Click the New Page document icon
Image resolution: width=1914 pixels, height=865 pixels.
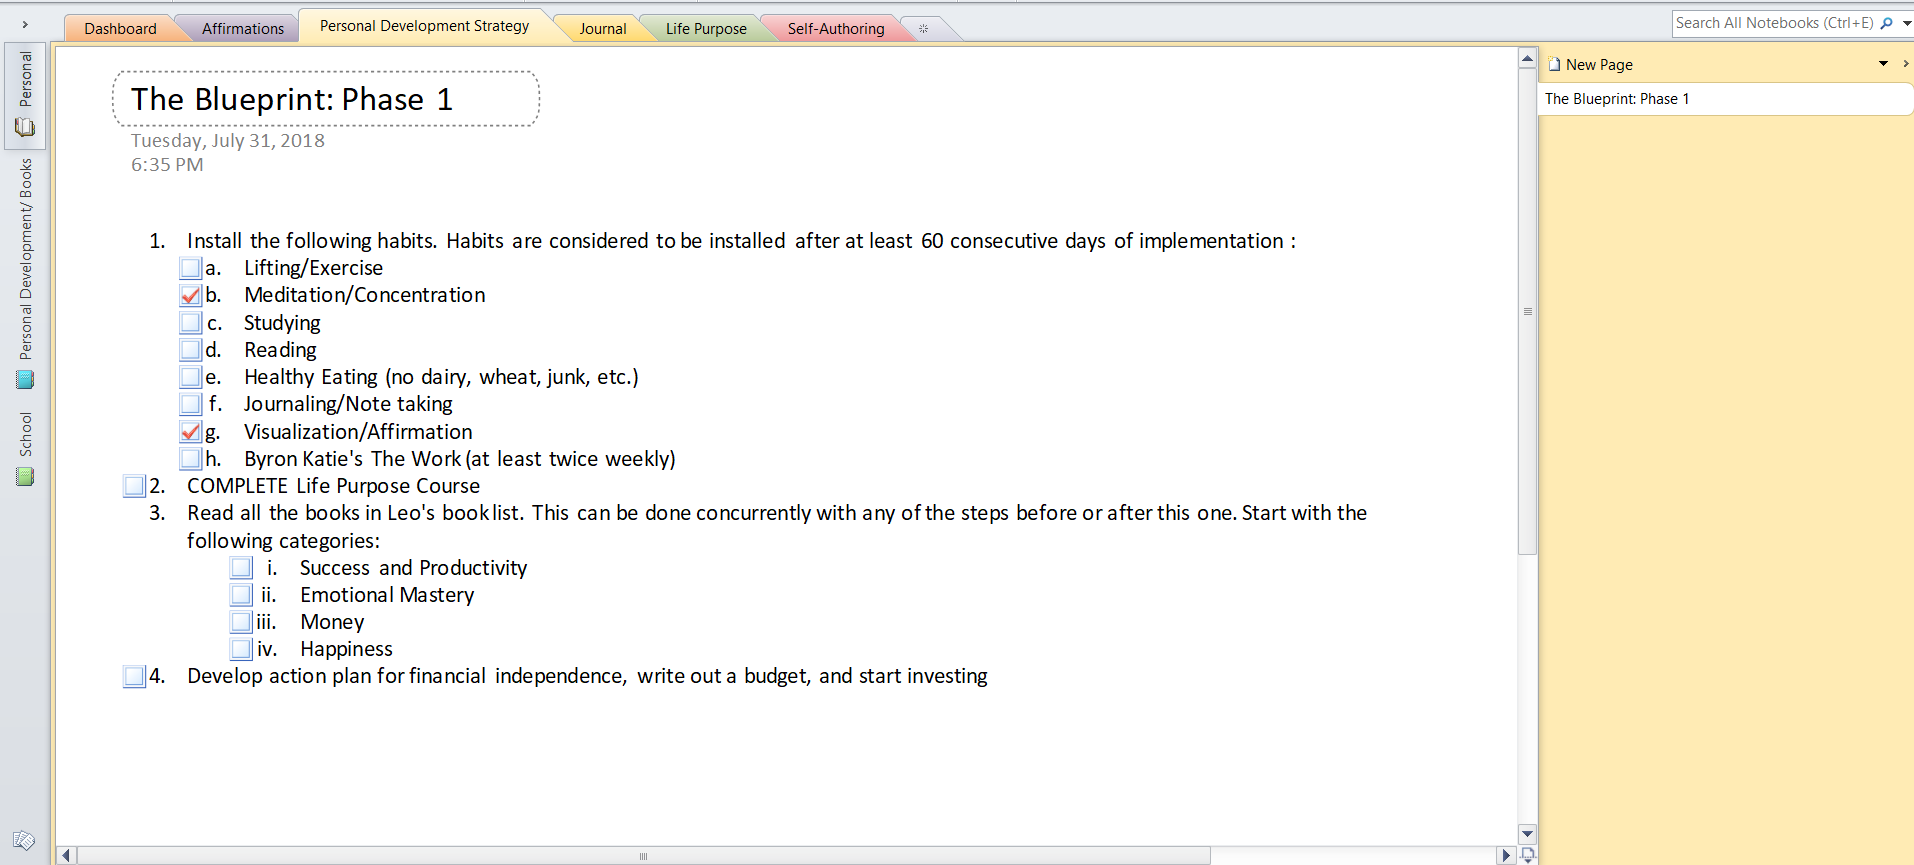pyautogui.click(x=1554, y=64)
